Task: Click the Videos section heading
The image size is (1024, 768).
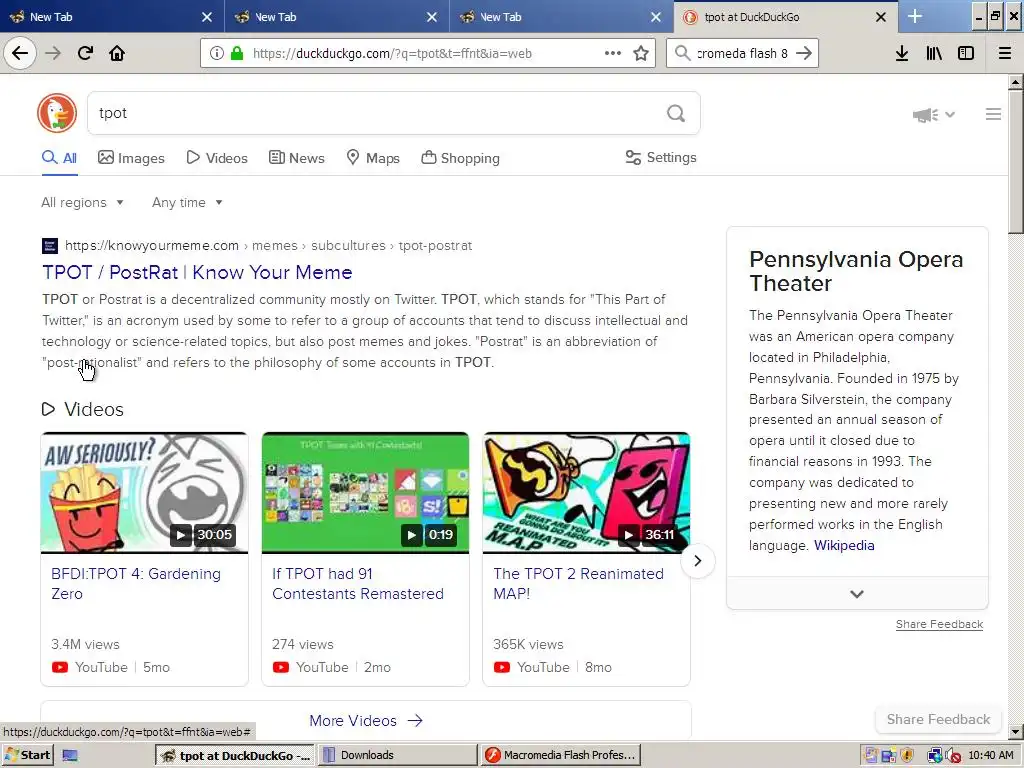Action: click(82, 409)
